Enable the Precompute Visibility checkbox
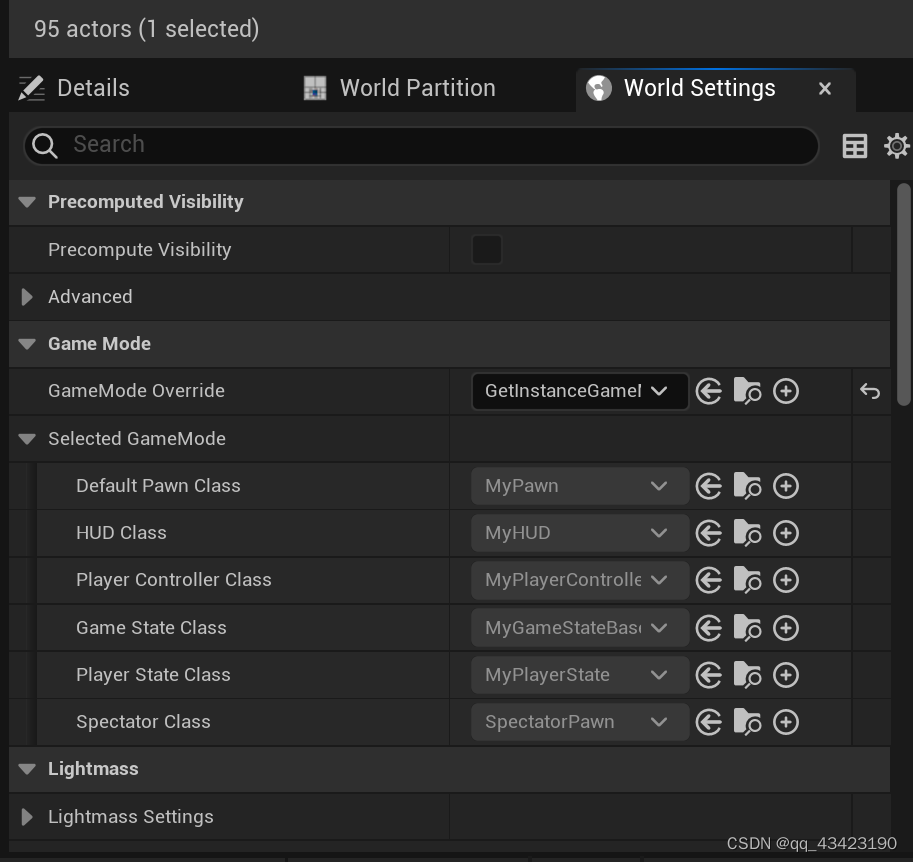Screen dimensions: 913x862 click(487, 250)
